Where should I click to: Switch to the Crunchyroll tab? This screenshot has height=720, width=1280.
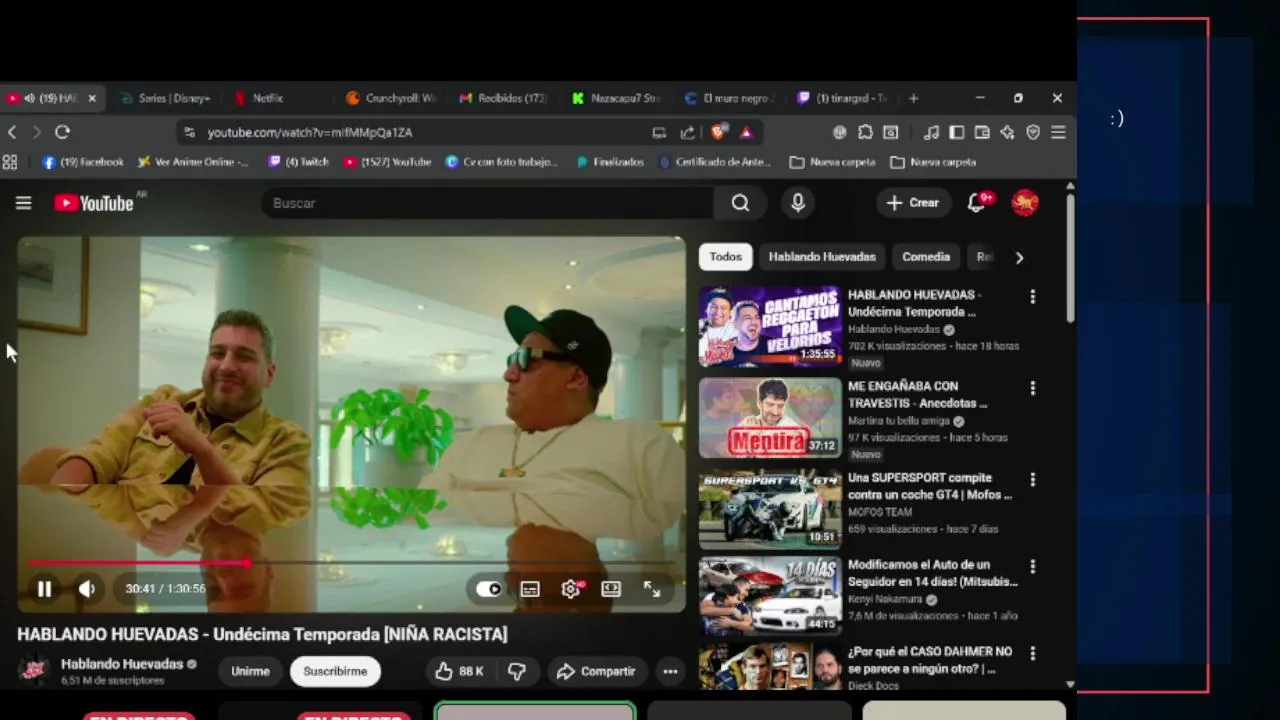(x=390, y=98)
